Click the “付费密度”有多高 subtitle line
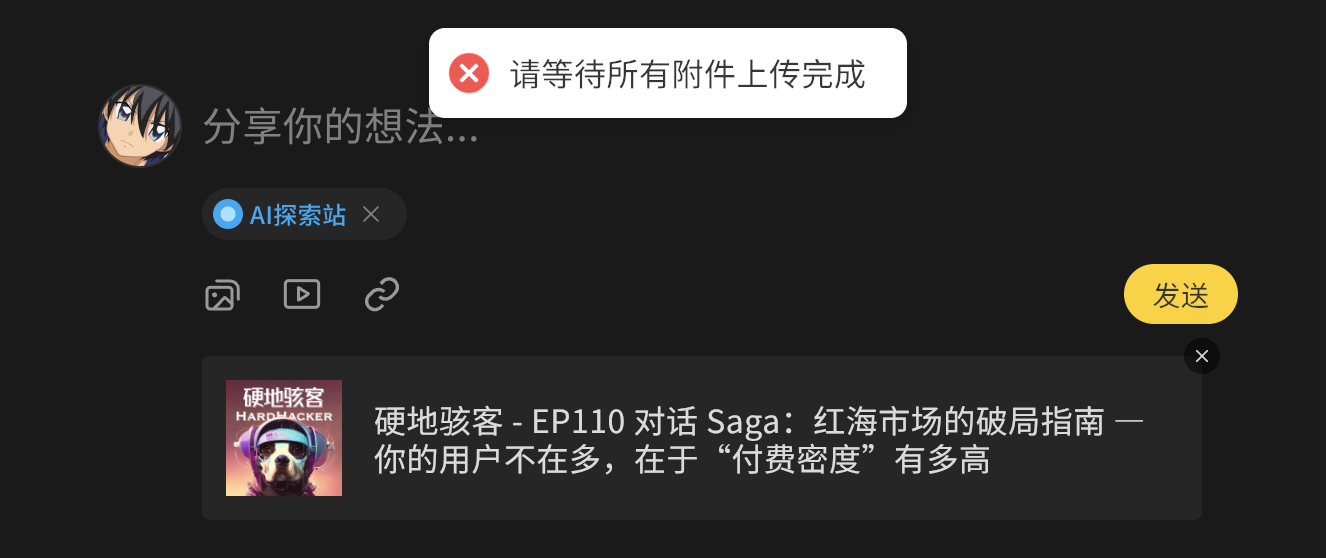Image resolution: width=1326 pixels, height=558 pixels. pos(682,460)
